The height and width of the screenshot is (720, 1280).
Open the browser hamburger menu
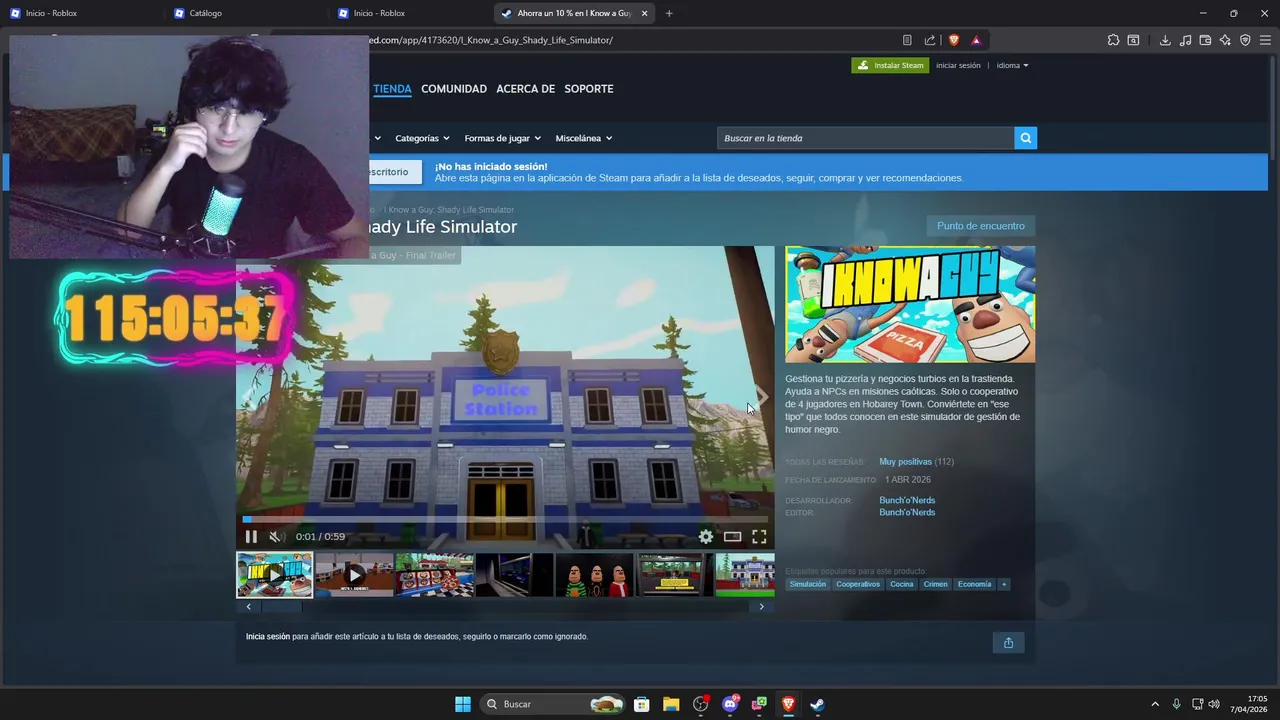pyautogui.click(x=1265, y=40)
